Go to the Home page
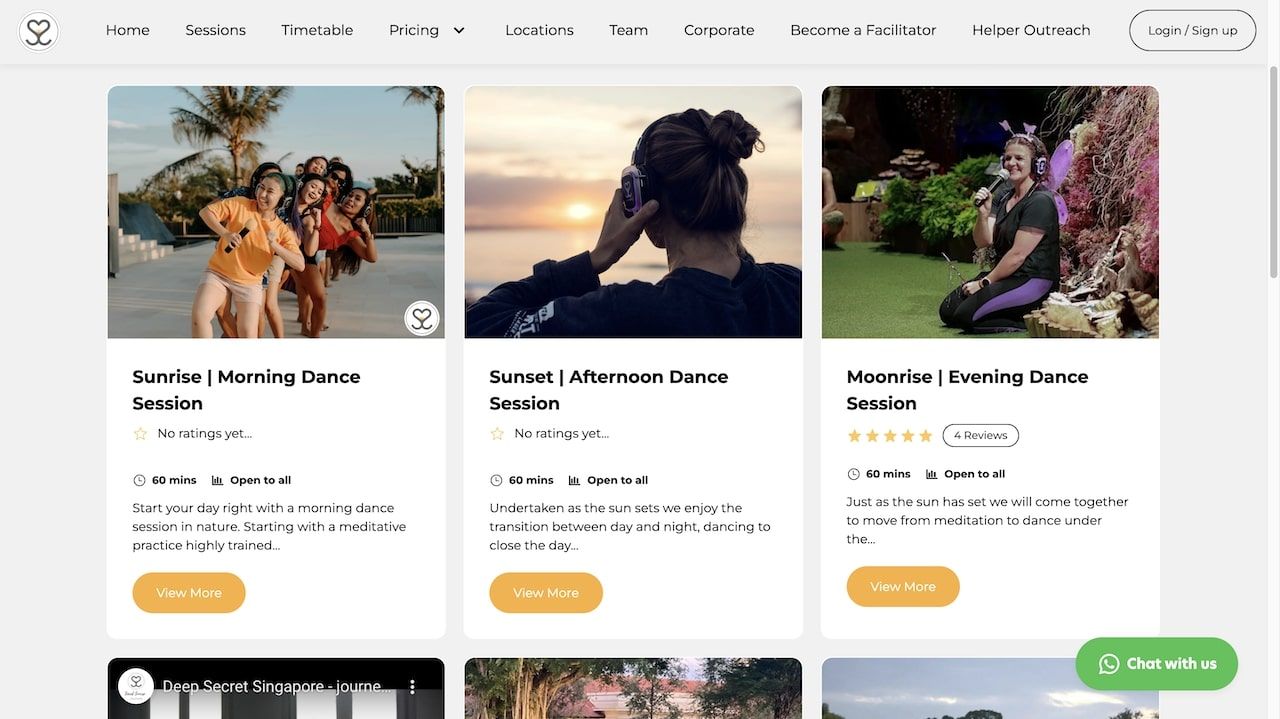This screenshot has width=1280, height=719. coord(128,30)
